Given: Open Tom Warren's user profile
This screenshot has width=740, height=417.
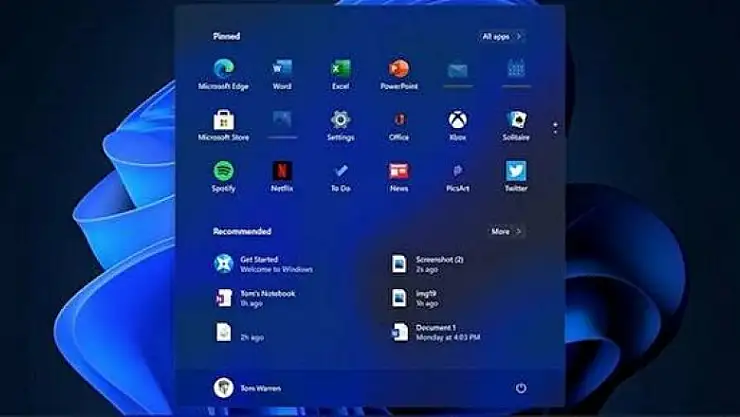Looking at the screenshot, I should click(247, 388).
